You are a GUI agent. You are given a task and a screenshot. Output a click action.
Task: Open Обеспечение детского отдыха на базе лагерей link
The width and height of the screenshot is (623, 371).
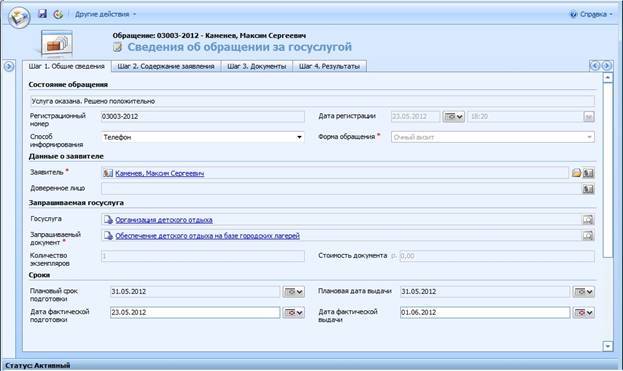pos(207,236)
